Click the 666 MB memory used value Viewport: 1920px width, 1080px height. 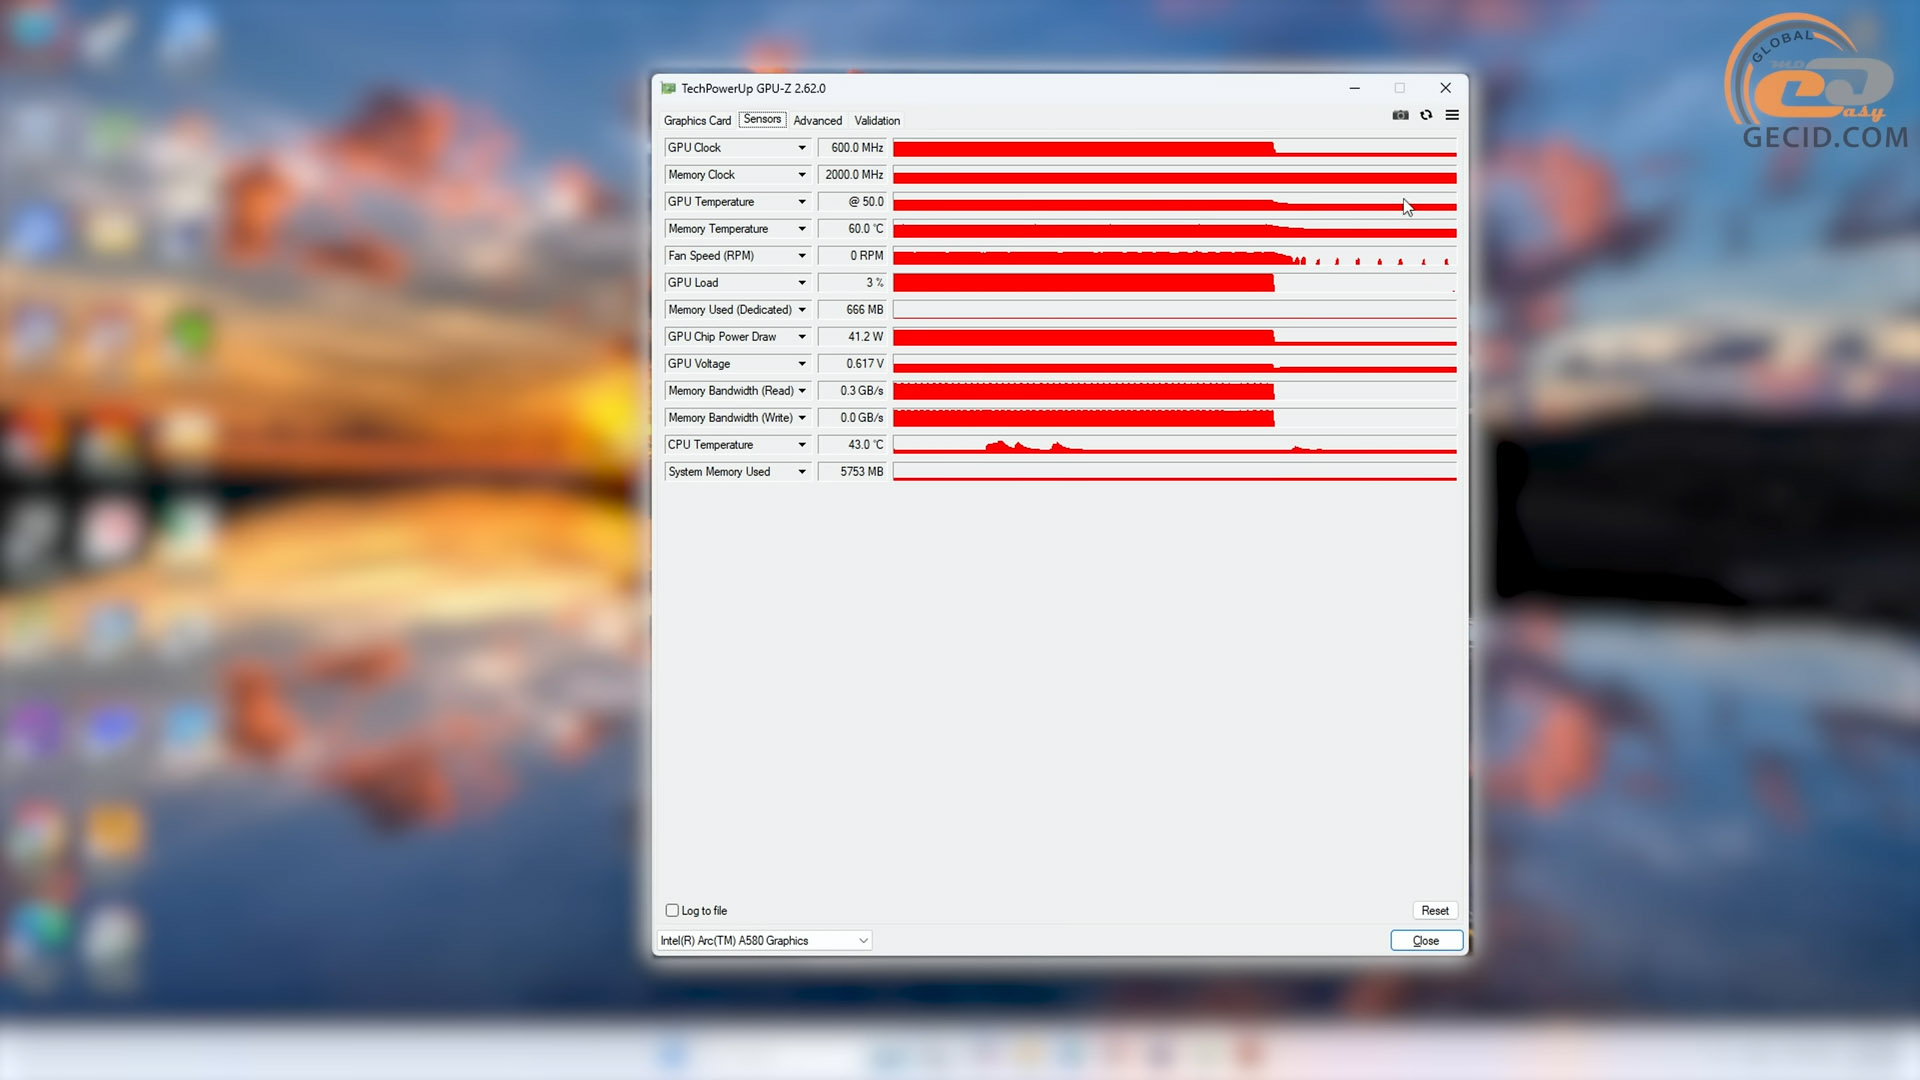click(x=852, y=309)
